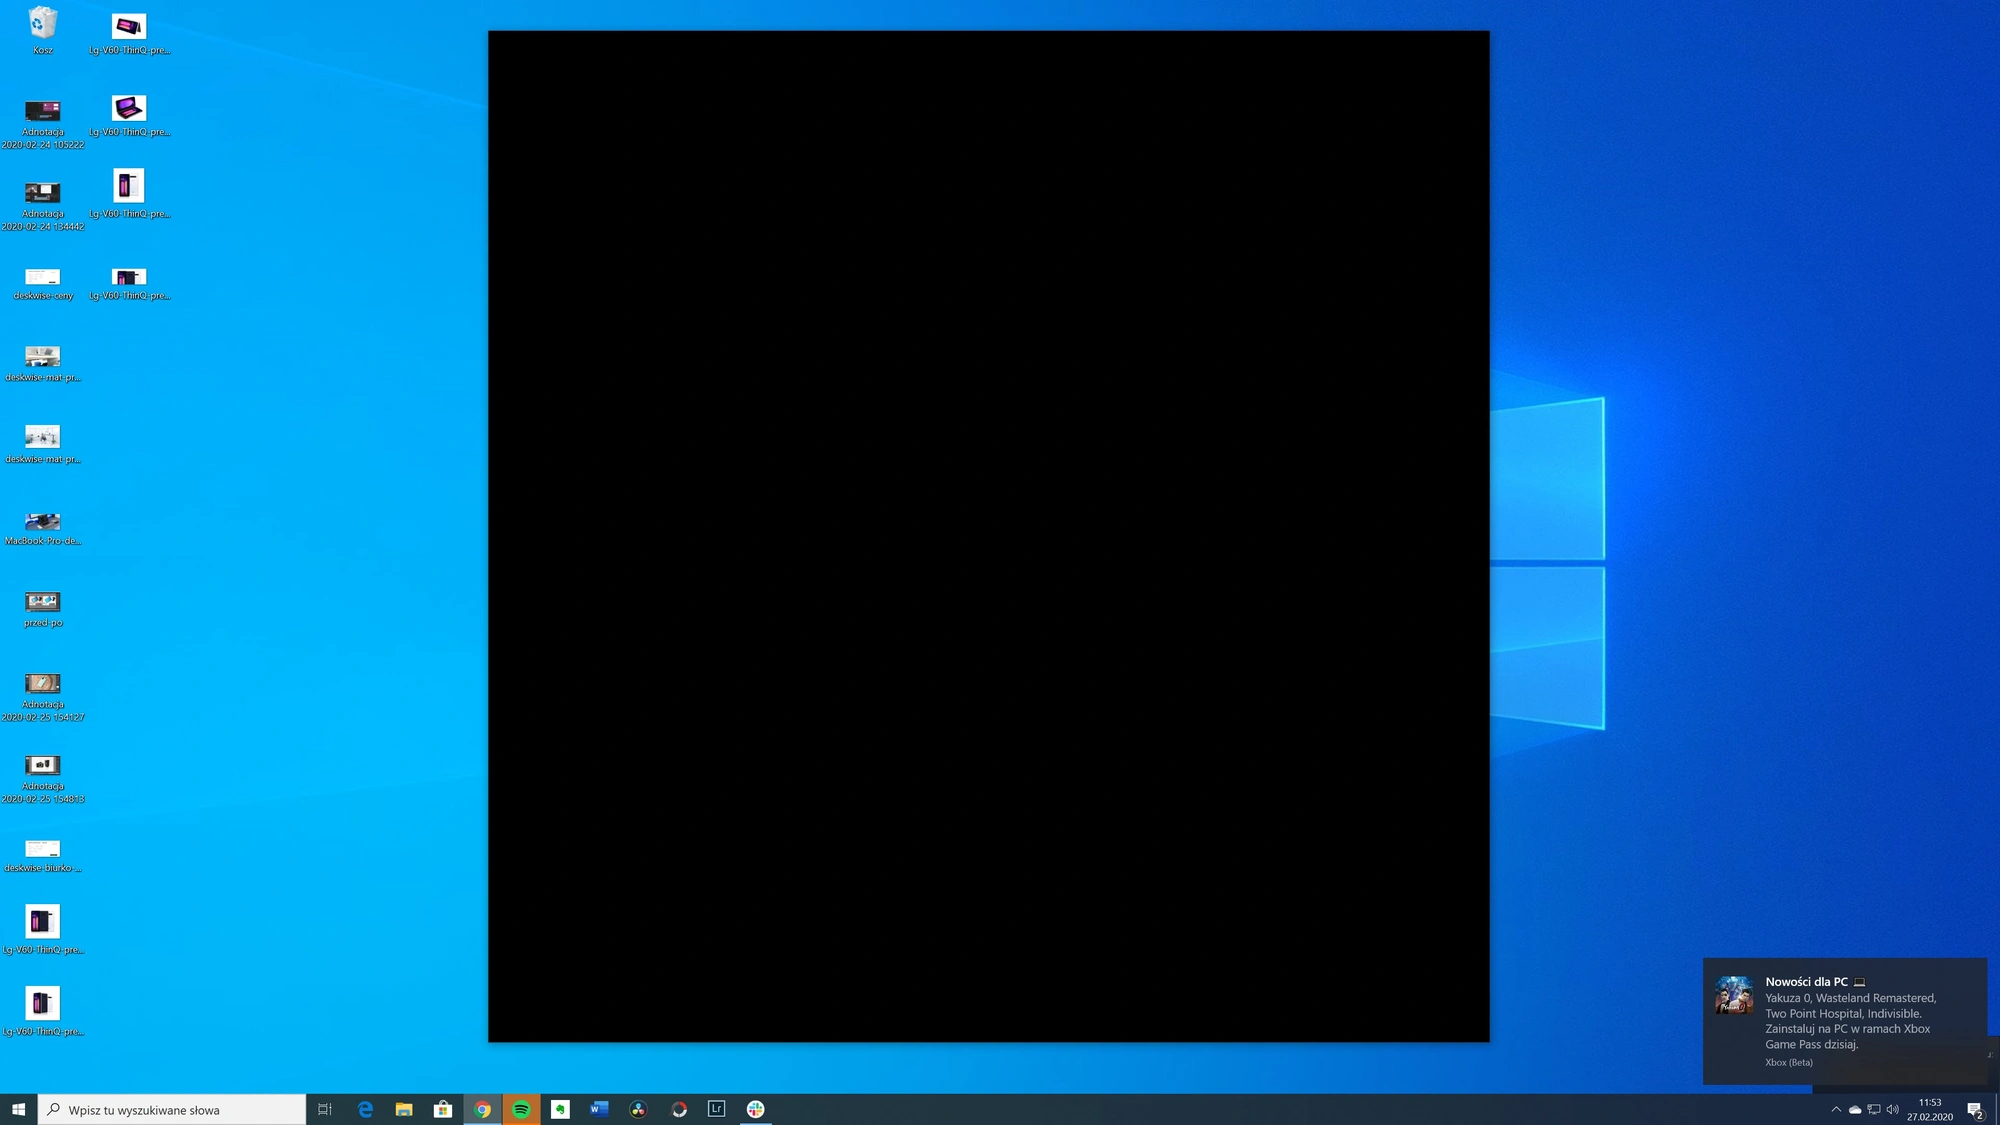Click the taskbar search box 'Wpisz tu wyszukiwane słowa'

point(172,1109)
